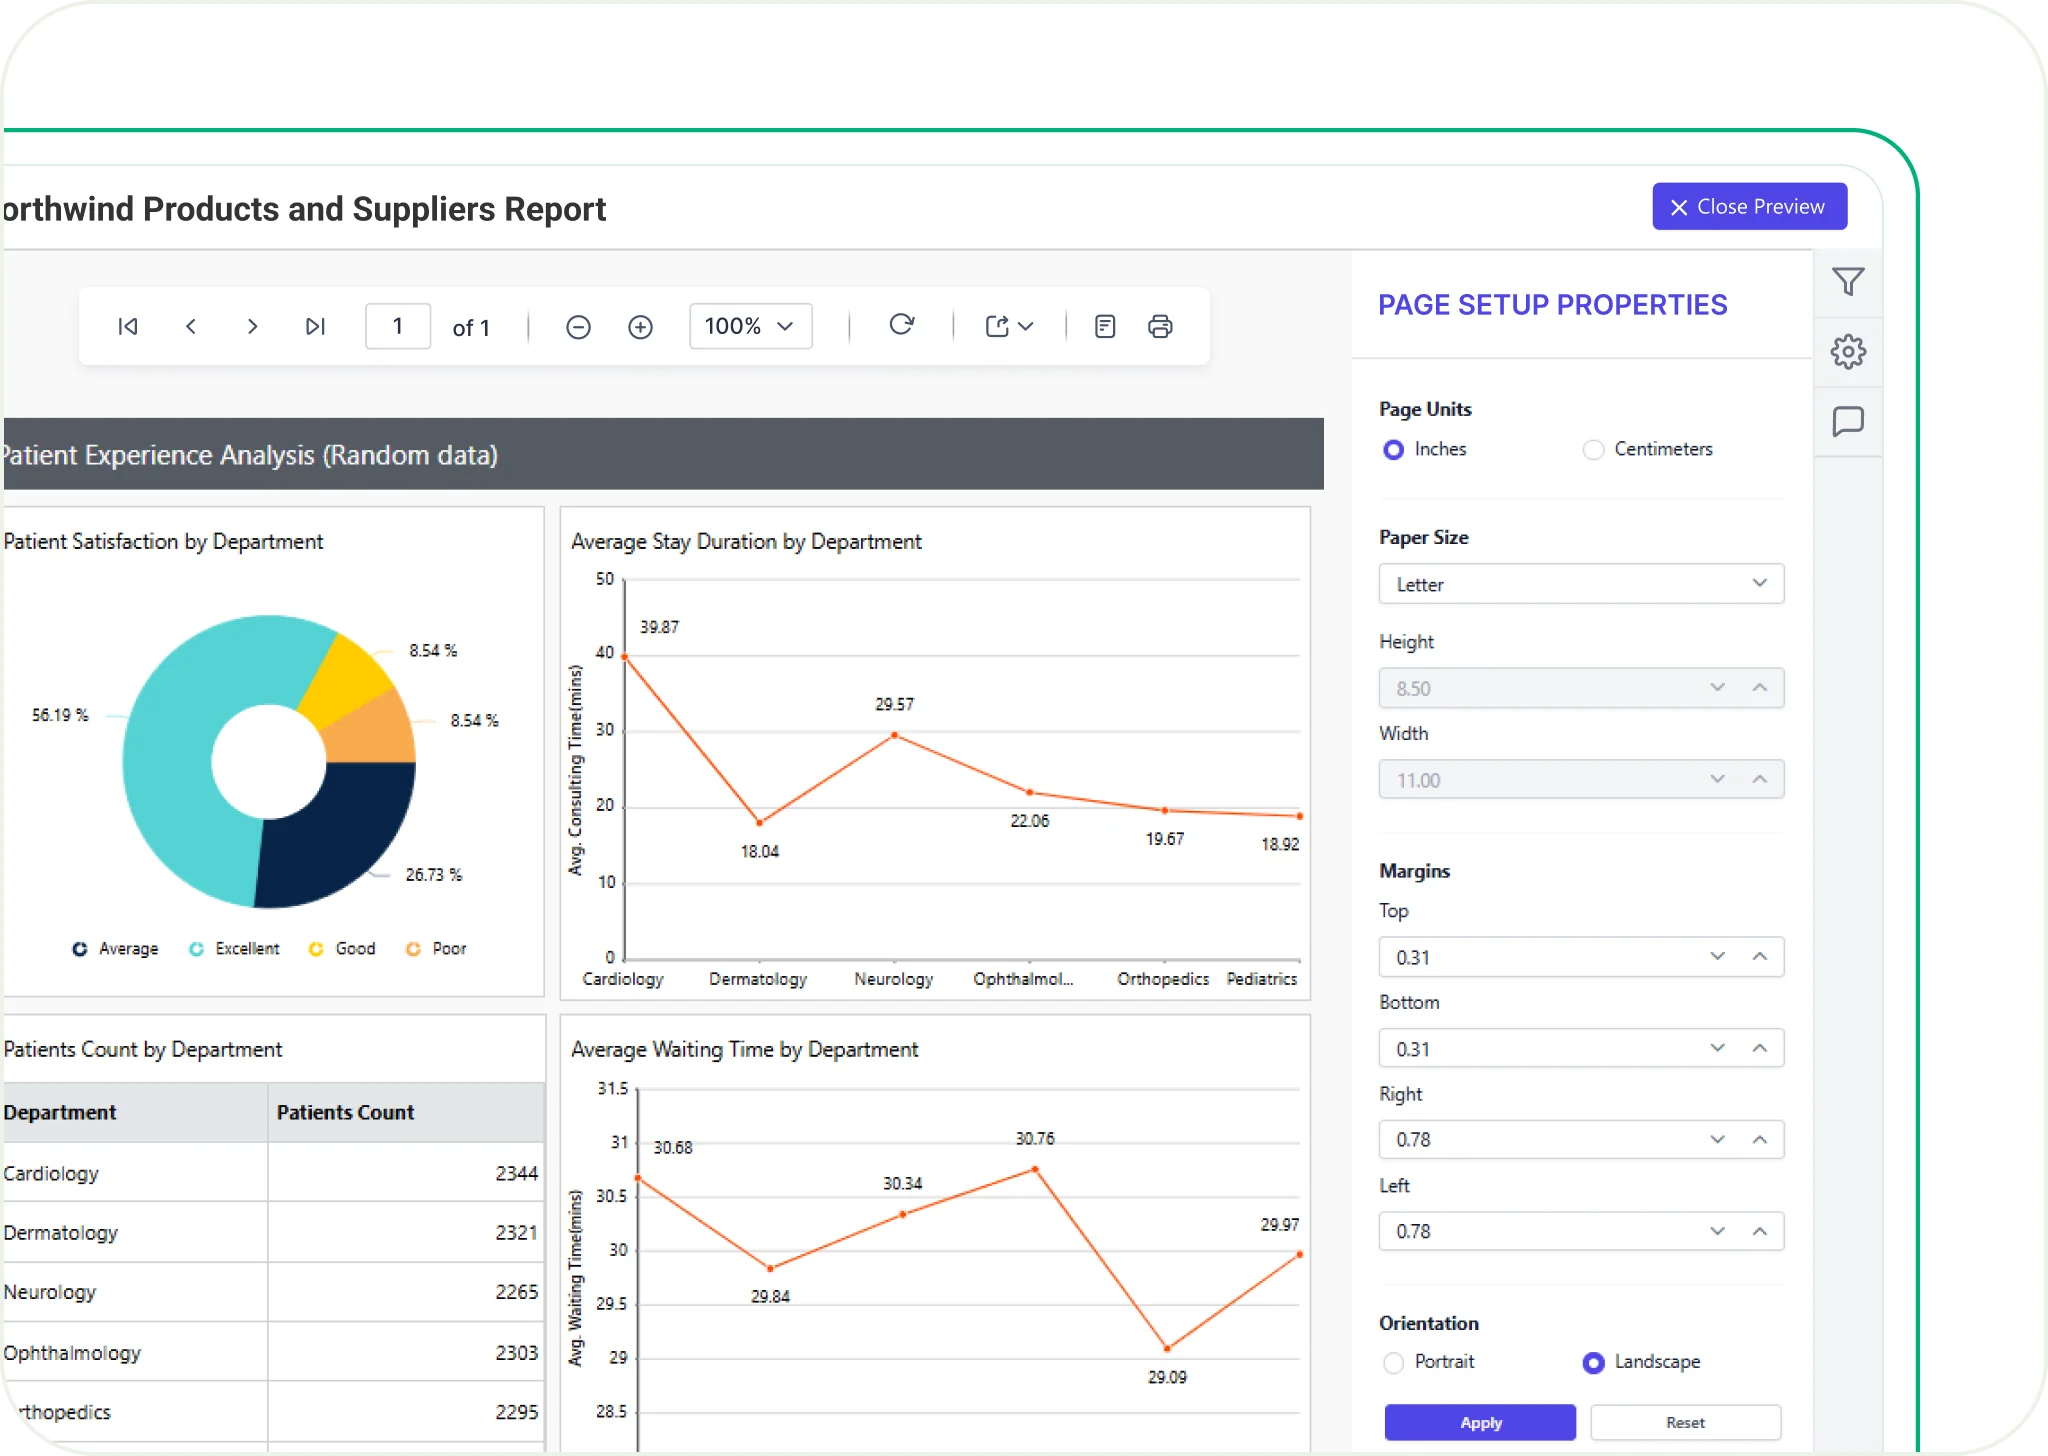Screen dimensions: 2048x1456
Task: Click the Apply button
Action: pyautogui.click(x=1480, y=1422)
